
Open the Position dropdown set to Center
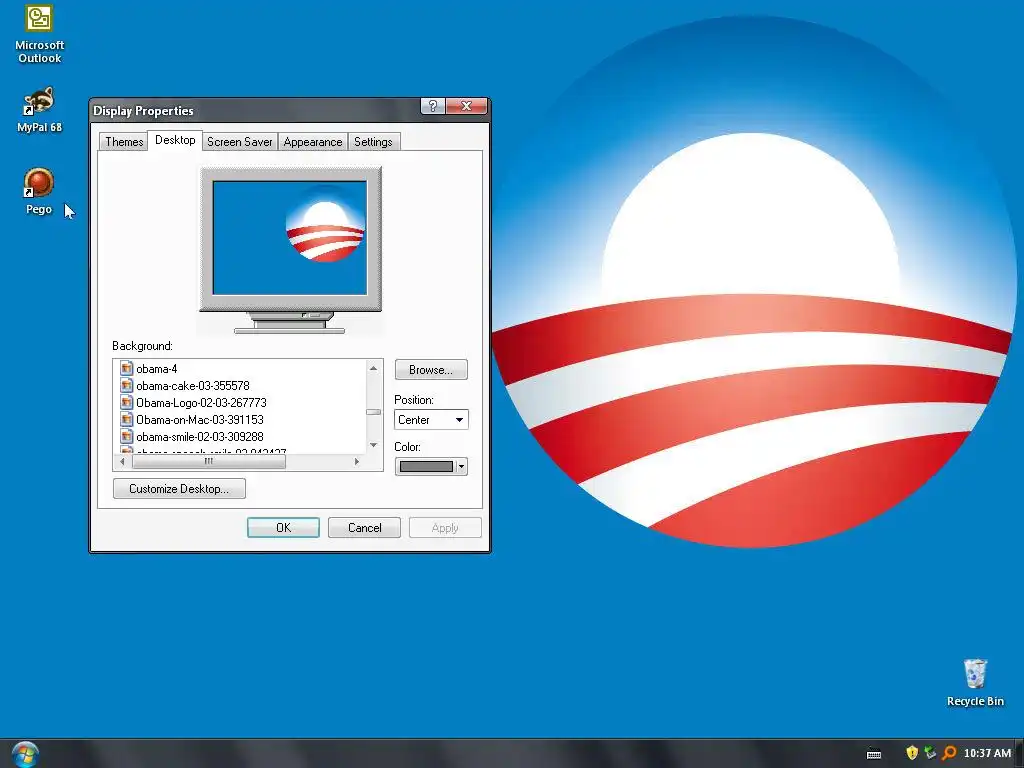(x=431, y=419)
